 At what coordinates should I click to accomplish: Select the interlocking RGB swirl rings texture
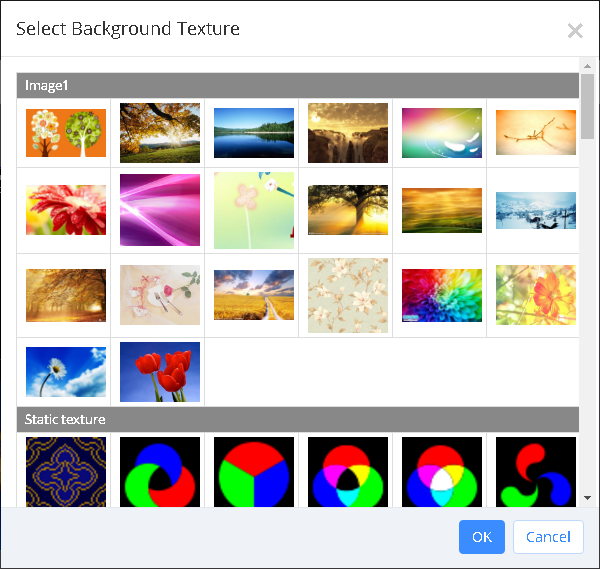tap(160, 472)
